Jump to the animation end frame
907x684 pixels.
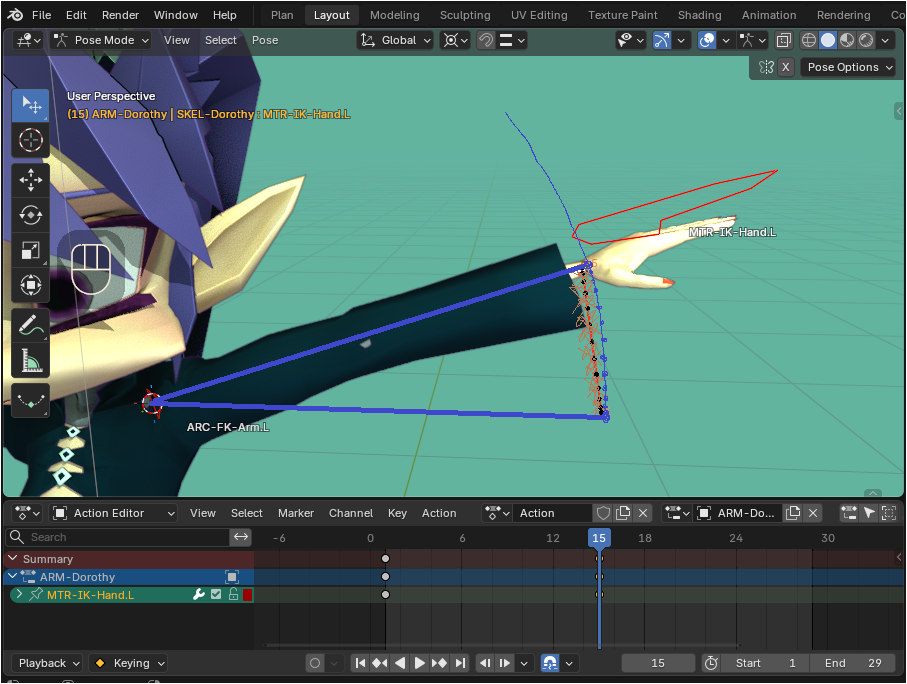[x=460, y=663]
